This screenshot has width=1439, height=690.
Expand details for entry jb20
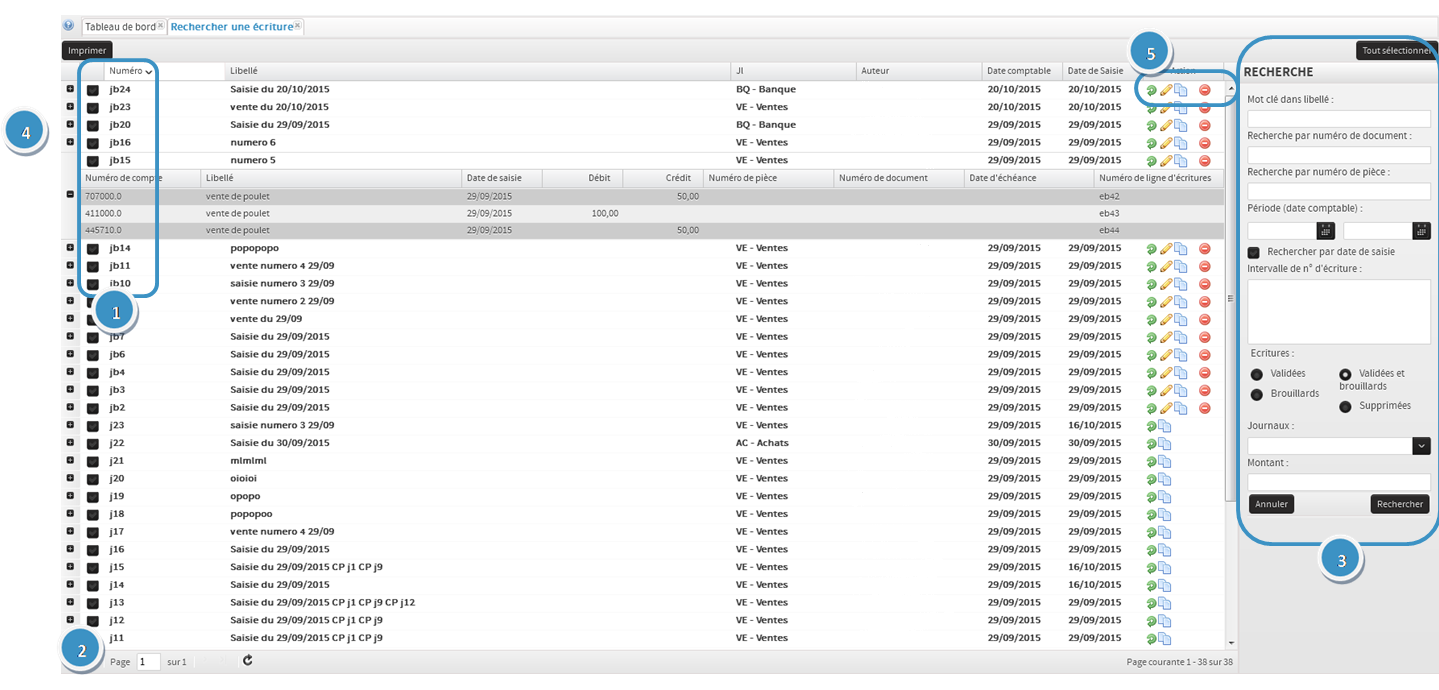coord(69,124)
